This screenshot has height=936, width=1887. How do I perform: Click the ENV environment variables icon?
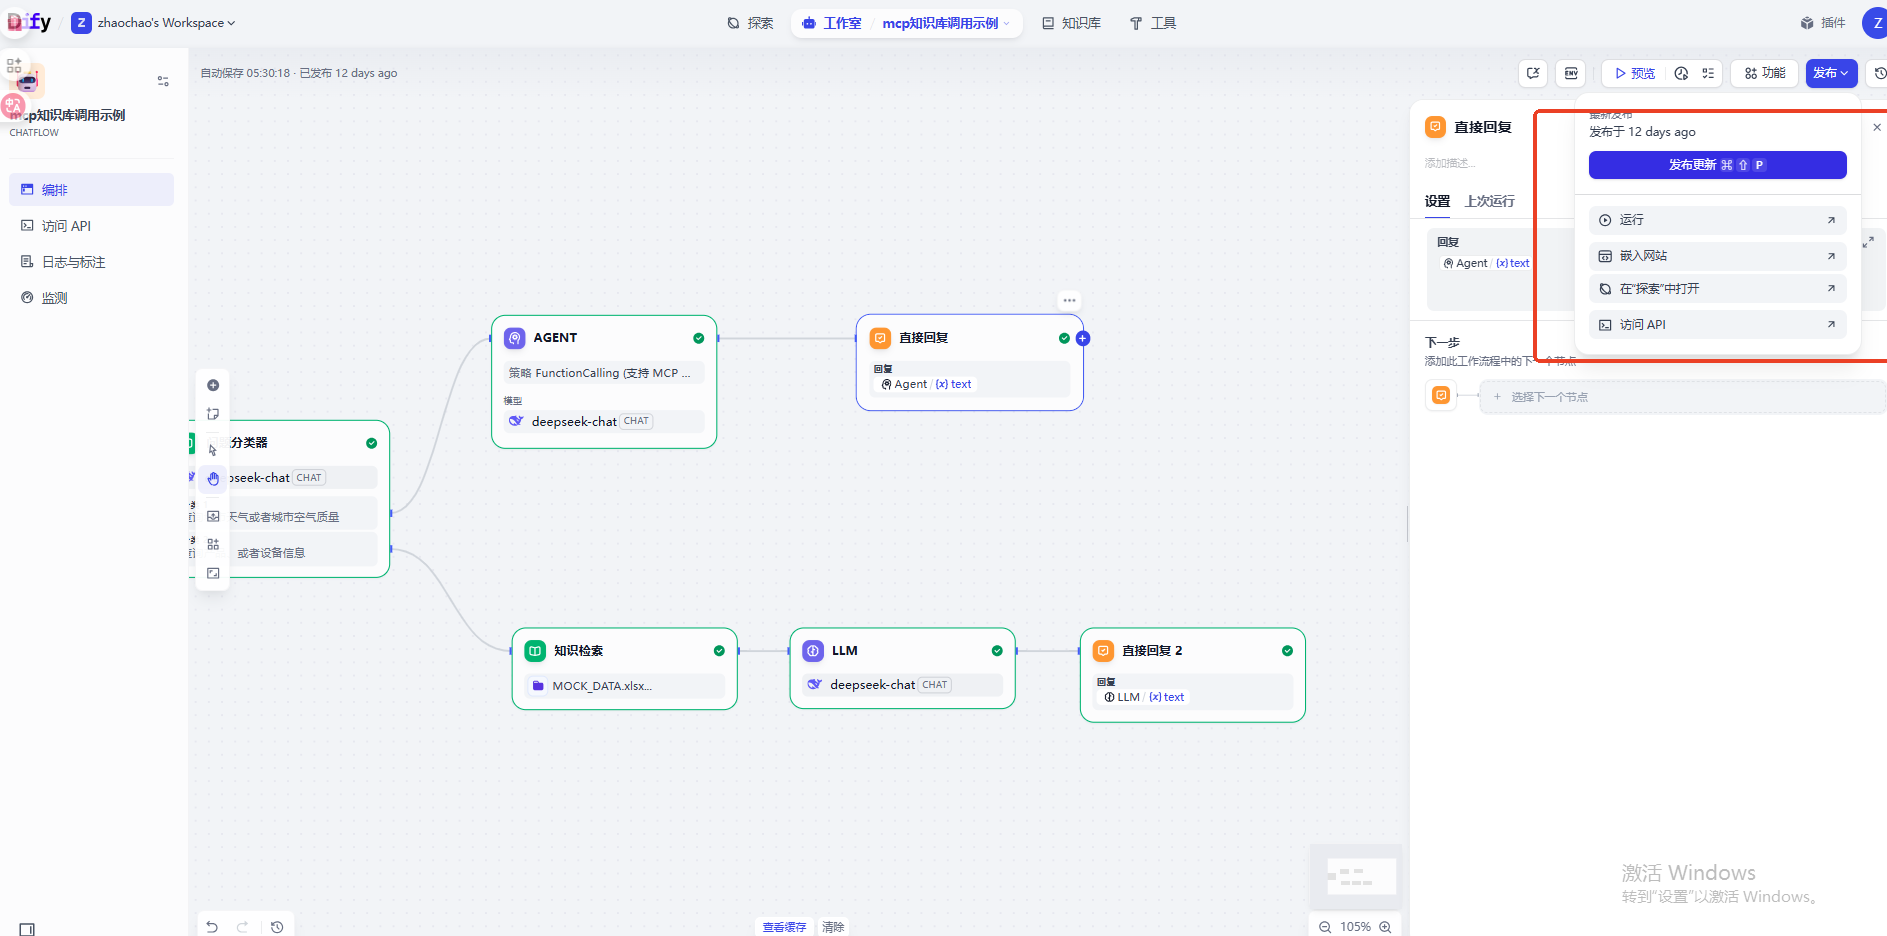1571,73
